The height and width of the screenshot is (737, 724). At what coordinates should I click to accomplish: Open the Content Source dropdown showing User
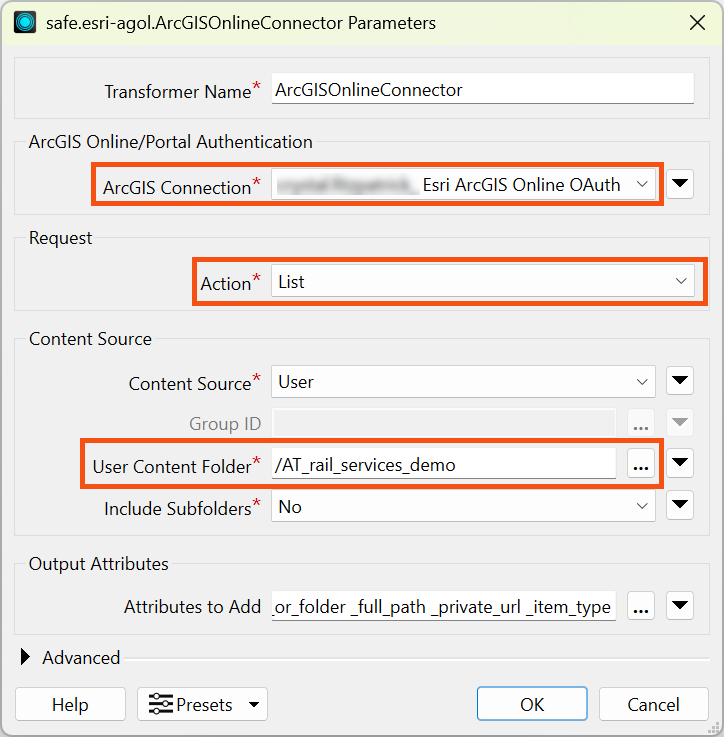(464, 382)
